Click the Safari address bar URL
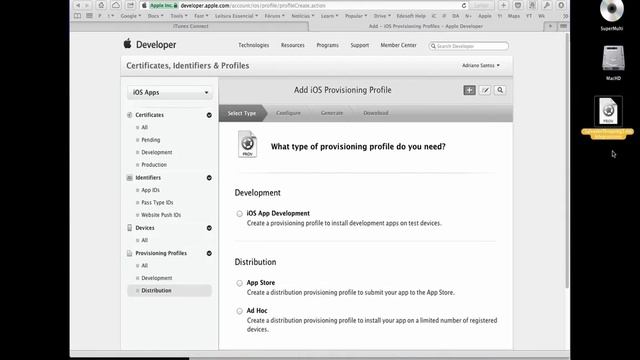This screenshot has height=360, width=640. [253, 6]
